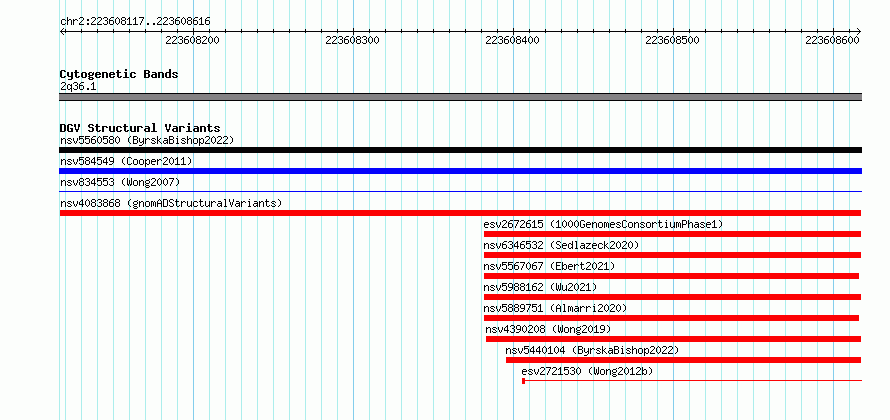
Task: Select red bar under nsv5988162 label
Action: [673, 297]
